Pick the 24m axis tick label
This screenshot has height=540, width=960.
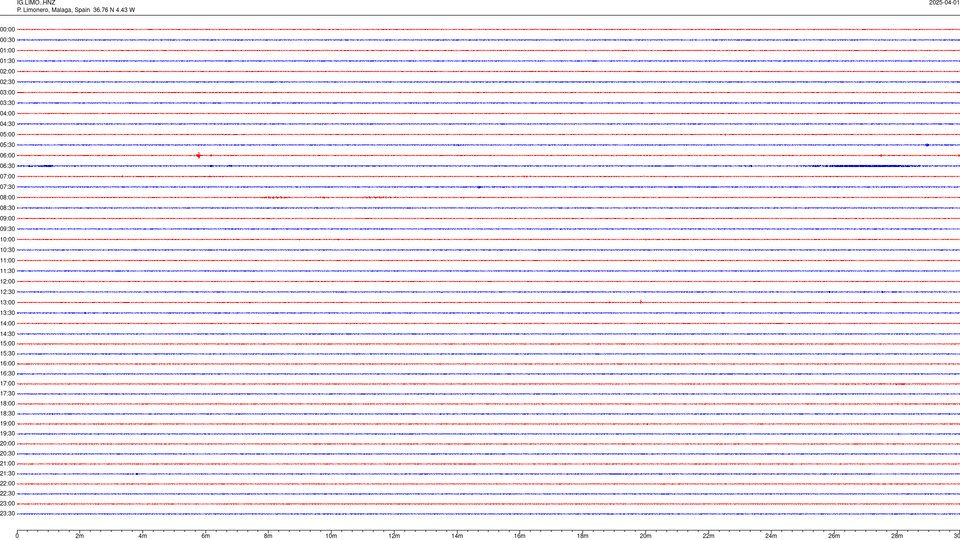click(771, 536)
